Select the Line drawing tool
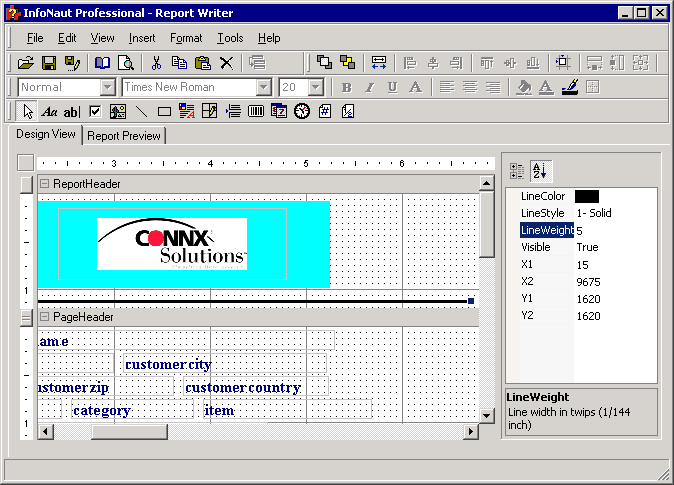Screen dimensions: 674x485 click(141, 112)
